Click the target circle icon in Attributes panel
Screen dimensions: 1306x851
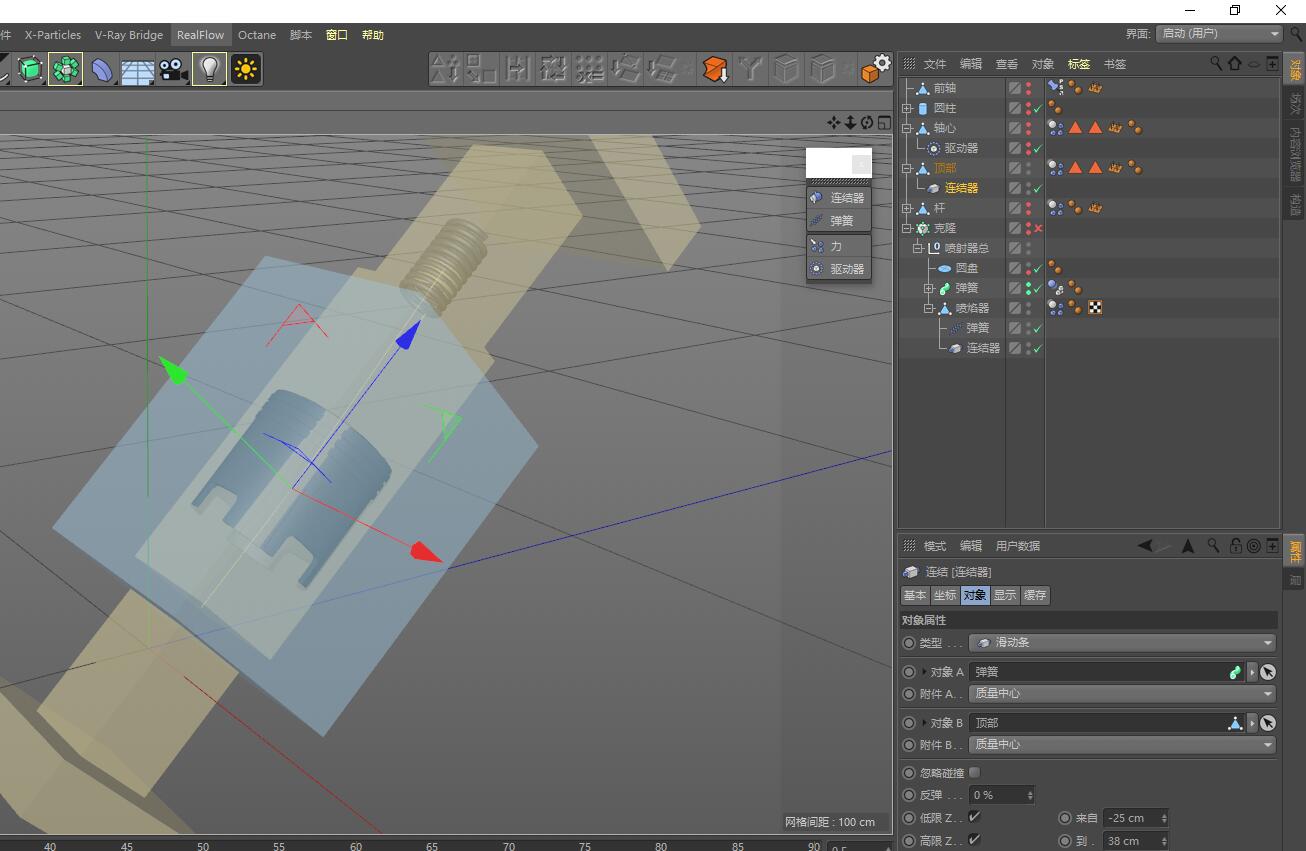coord(1254,546)
